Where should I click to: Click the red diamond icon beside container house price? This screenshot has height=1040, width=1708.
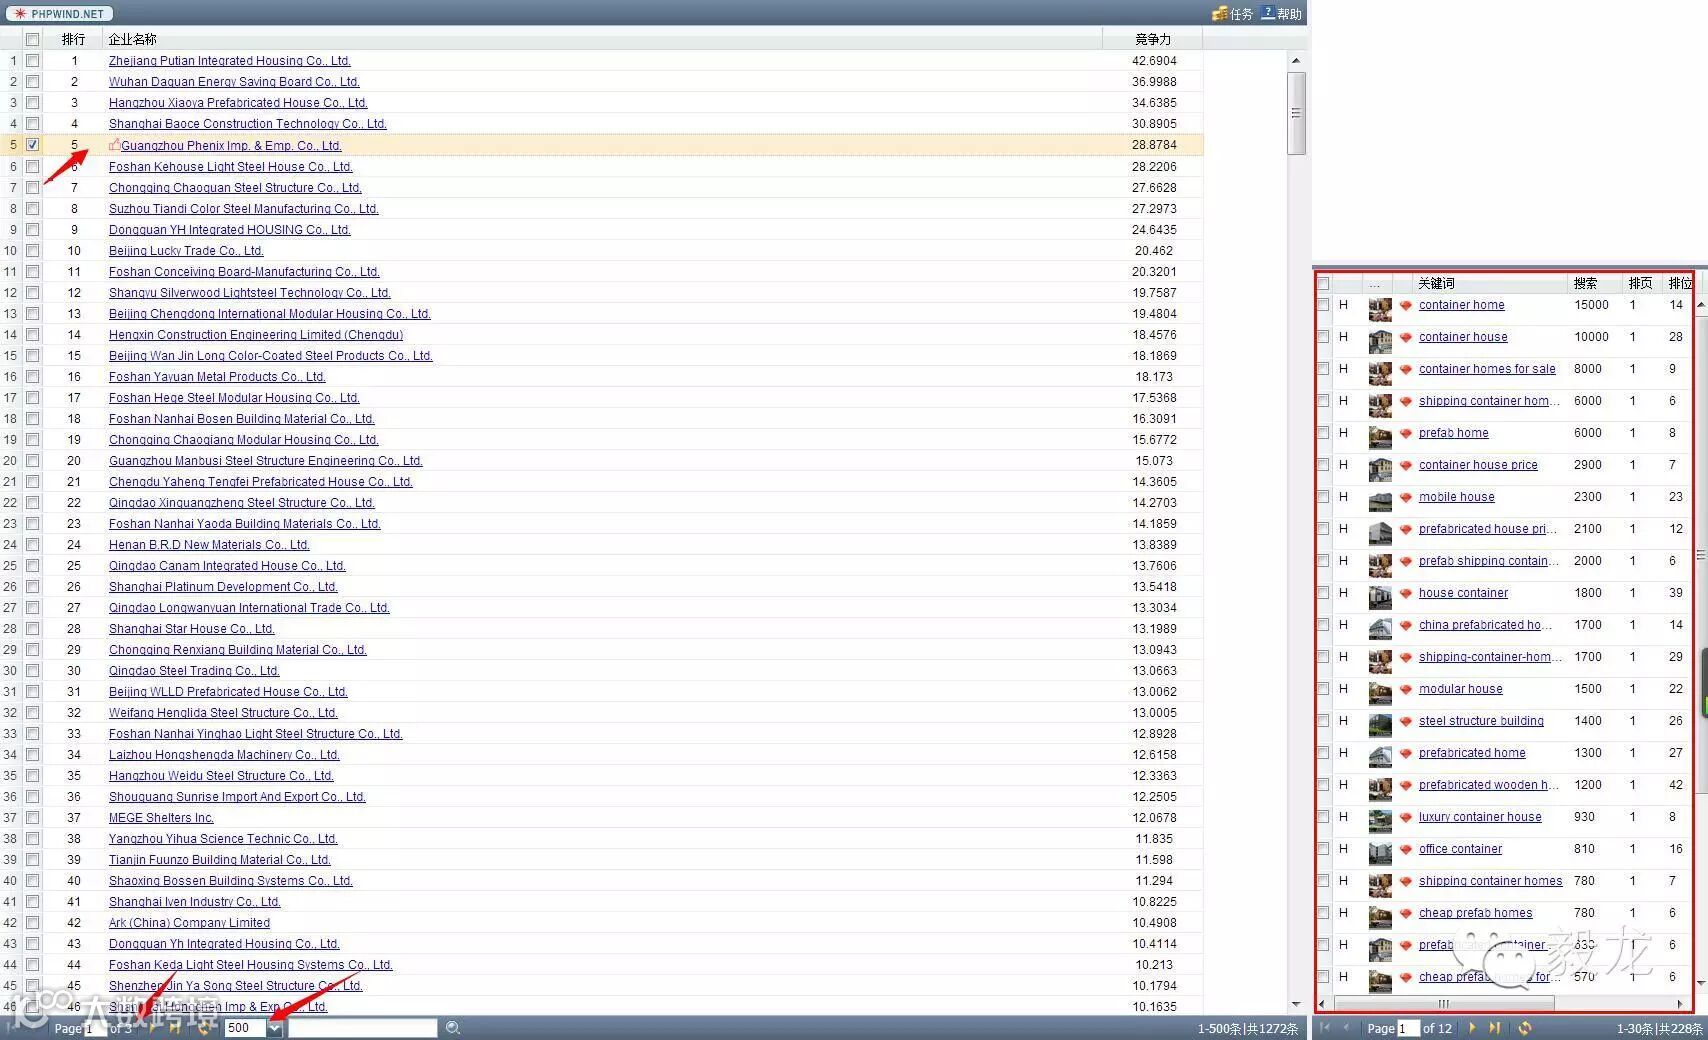1405,466
